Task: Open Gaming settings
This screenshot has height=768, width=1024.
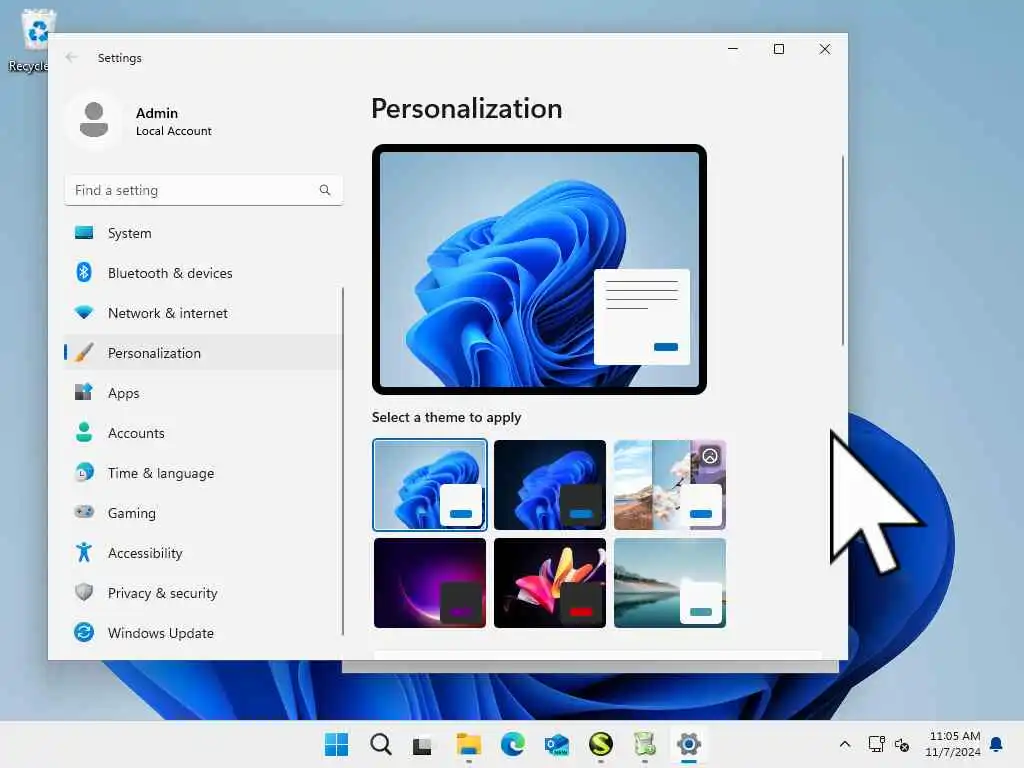Action: [x=203, y=513]
